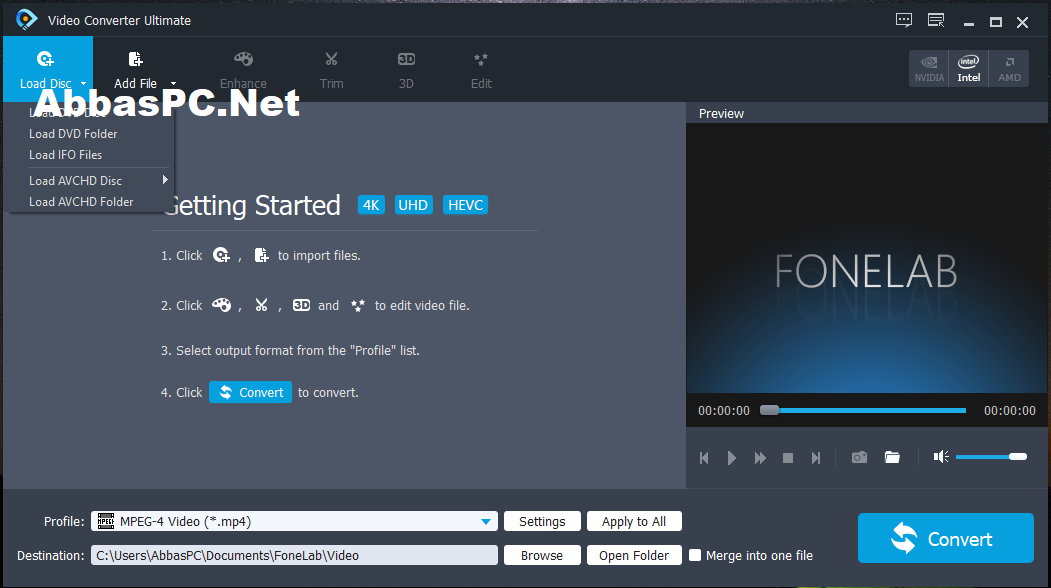Screen dimensions: 1051x588
Task: Toggle AMD hardware acceleration
Action: coord(1009,68)
